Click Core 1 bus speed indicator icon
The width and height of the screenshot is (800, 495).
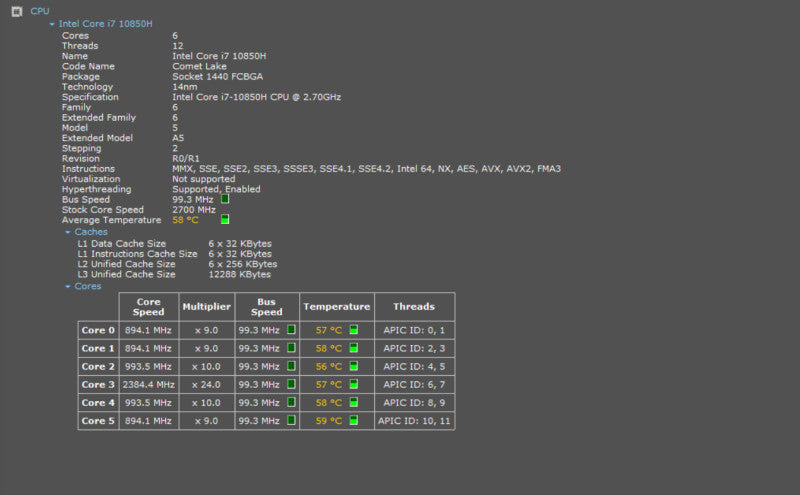[291, 348]
